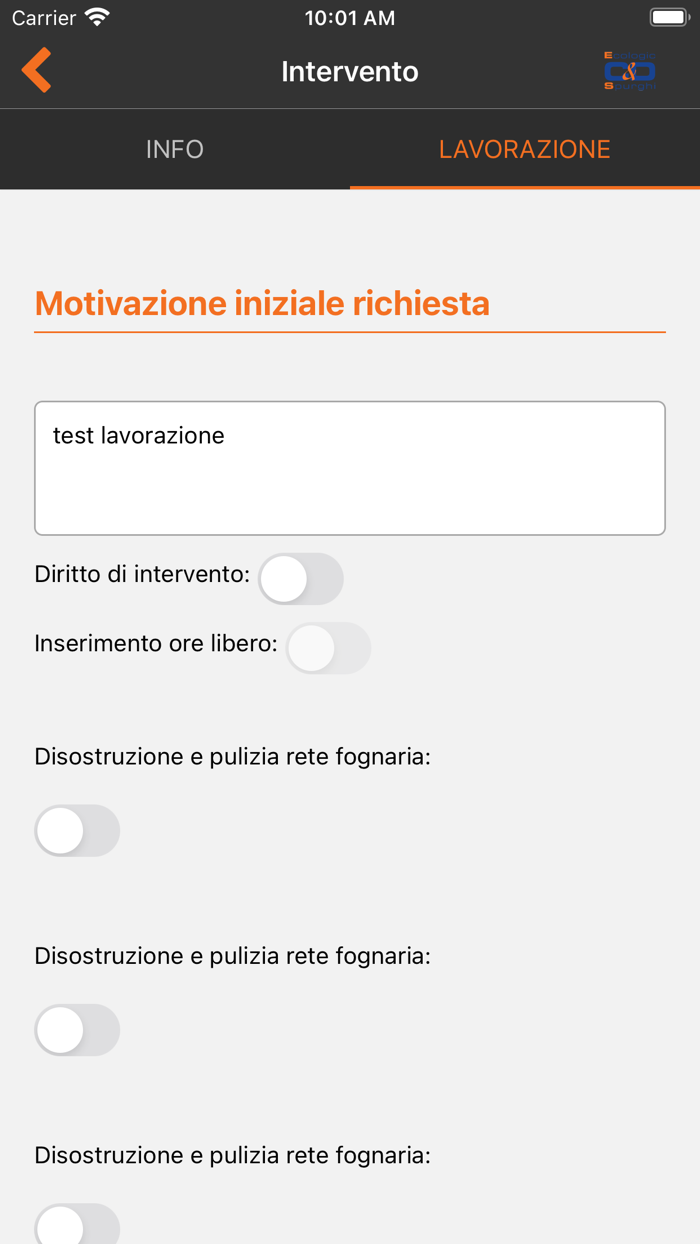Enable the Diritto di intervento switch
This screenshot has width=700, height=1244.
tap(301, 579)
